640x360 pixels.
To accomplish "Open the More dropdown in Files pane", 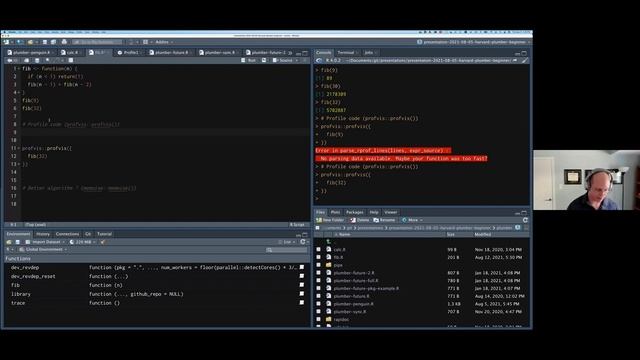I will click(x=412, y=220).
